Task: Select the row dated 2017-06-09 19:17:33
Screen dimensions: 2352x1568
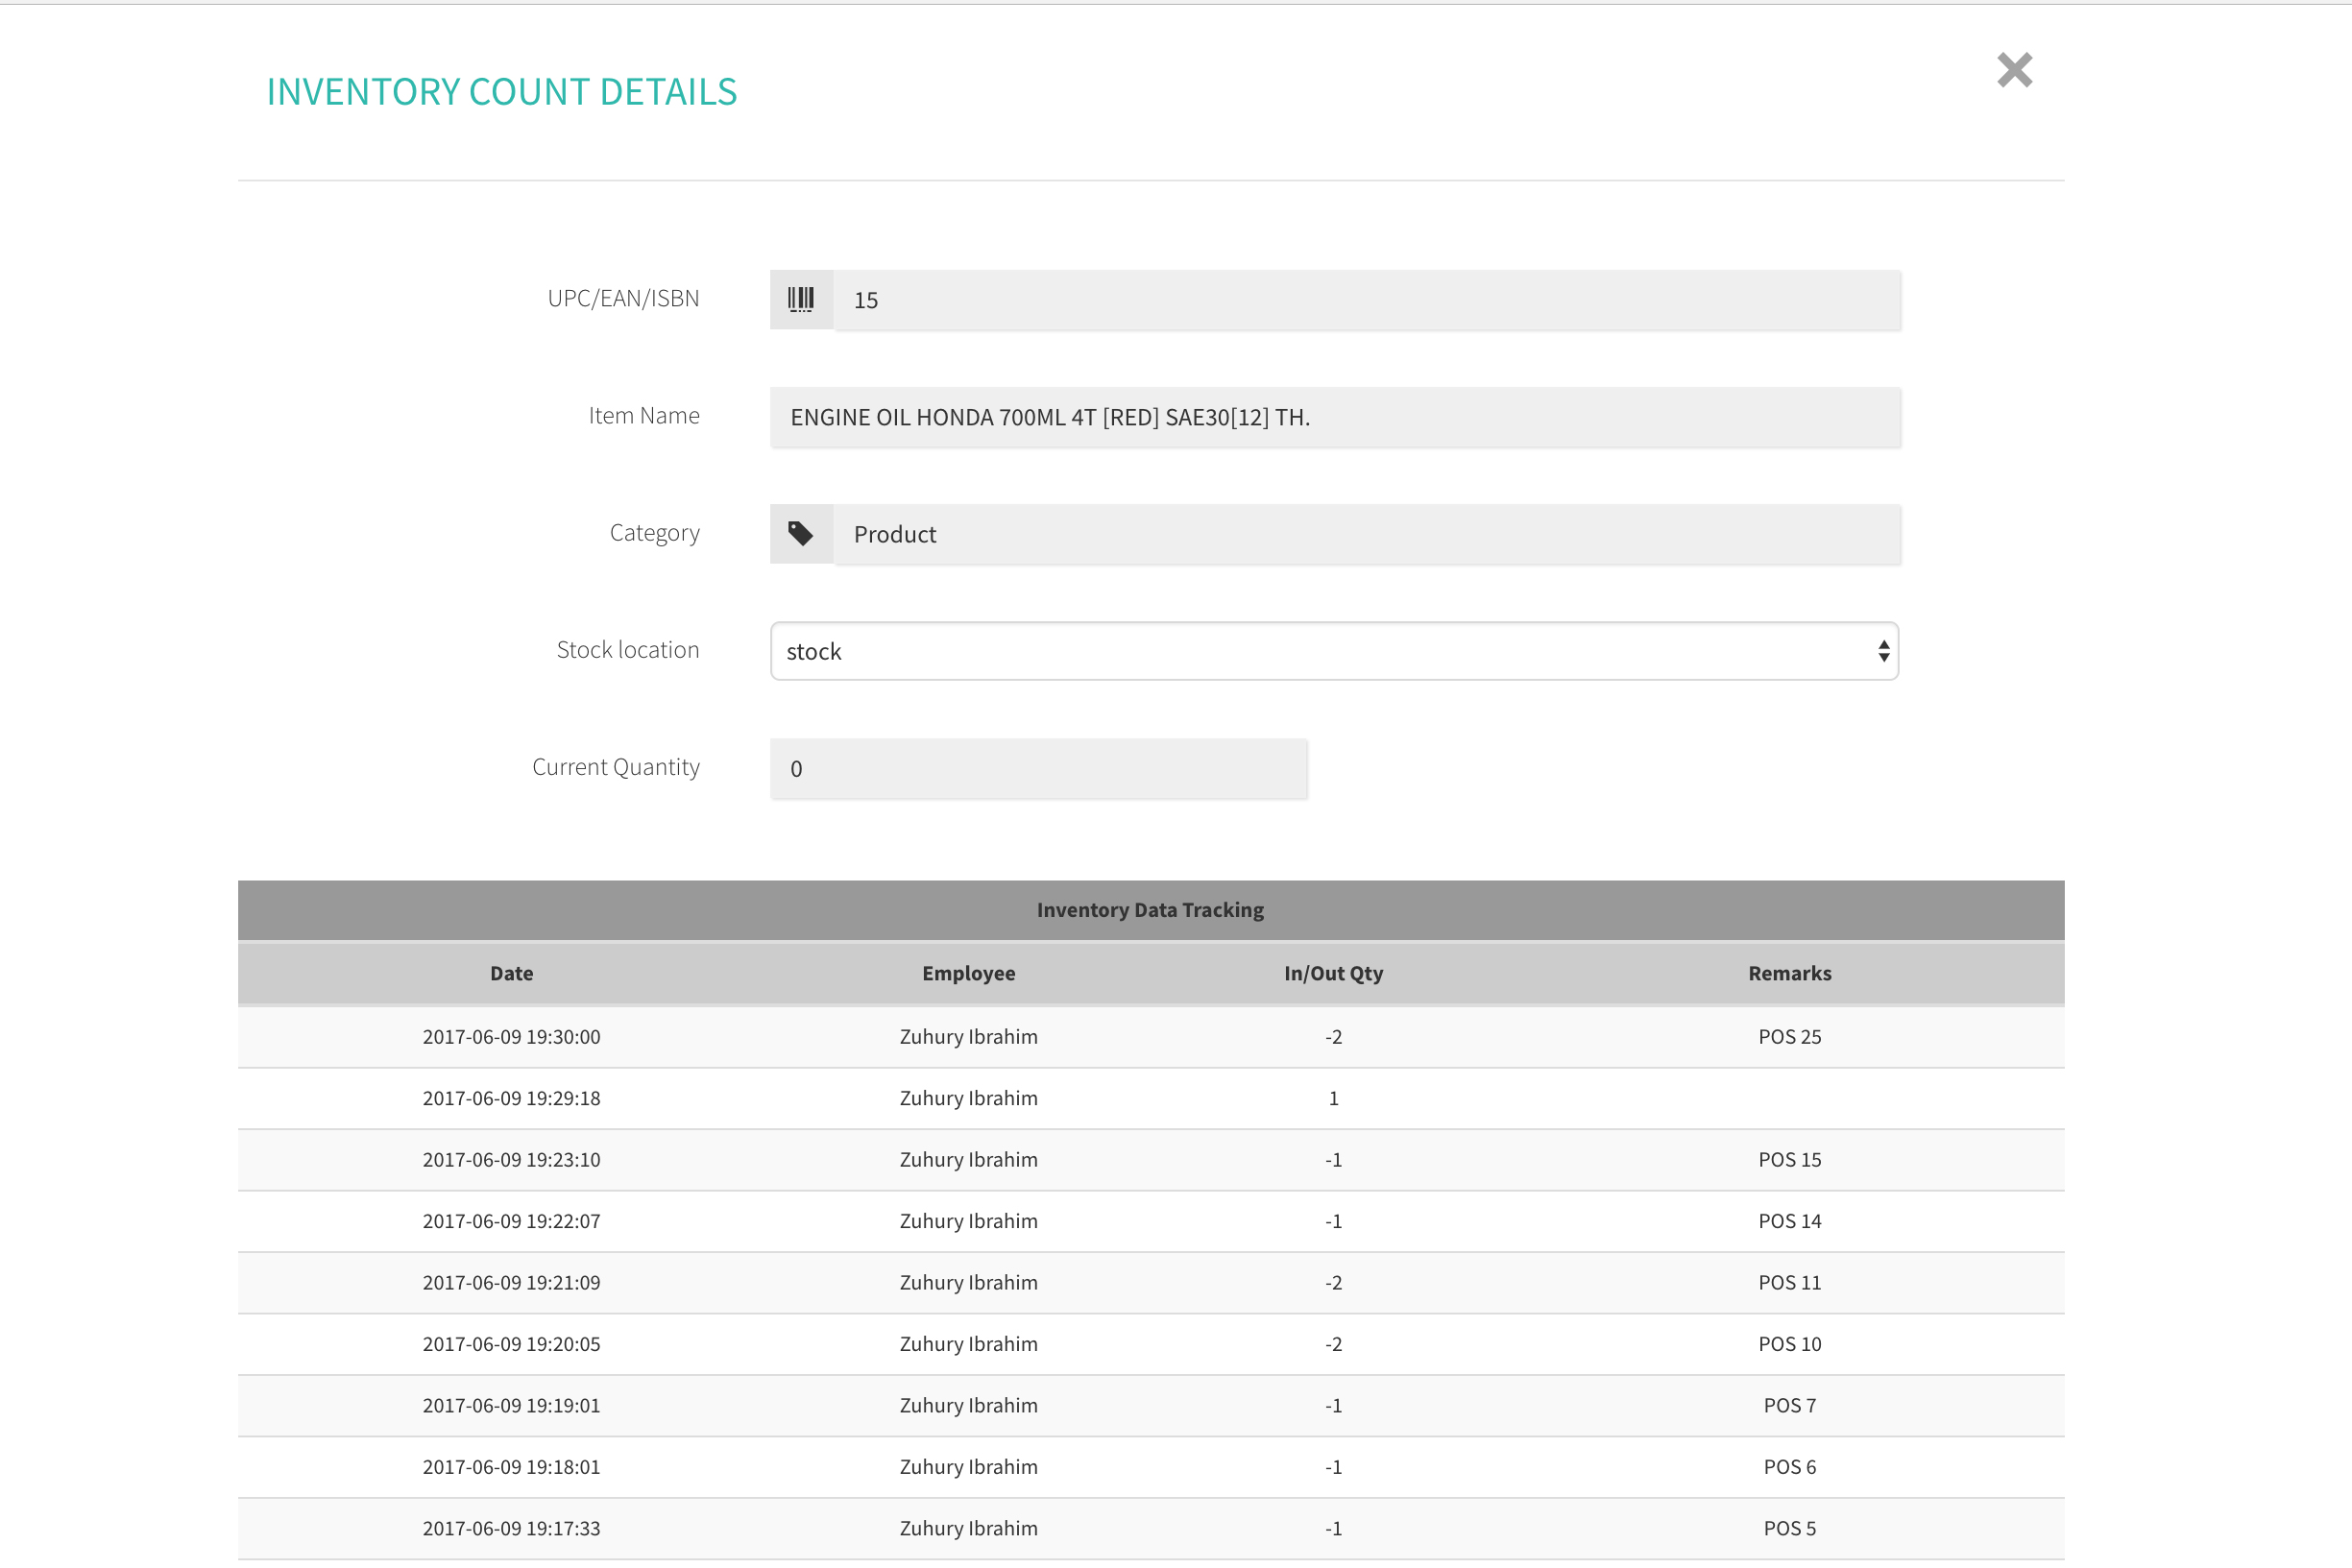Action: pos(511,1528)
